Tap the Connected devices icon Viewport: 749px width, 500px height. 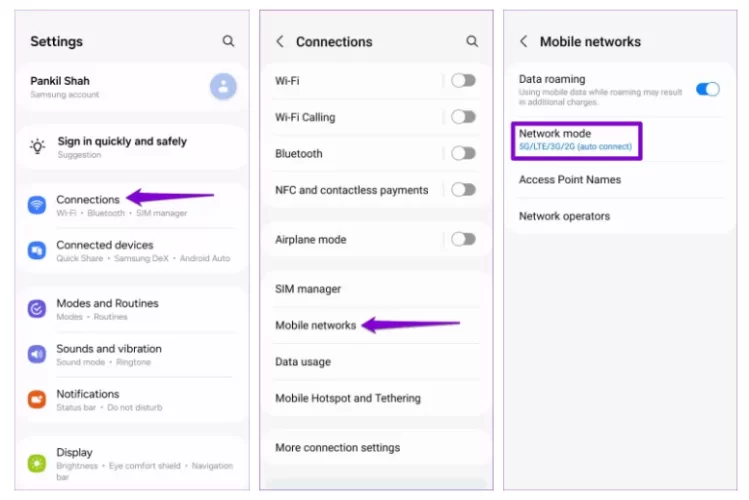click(x=37, y=250)
